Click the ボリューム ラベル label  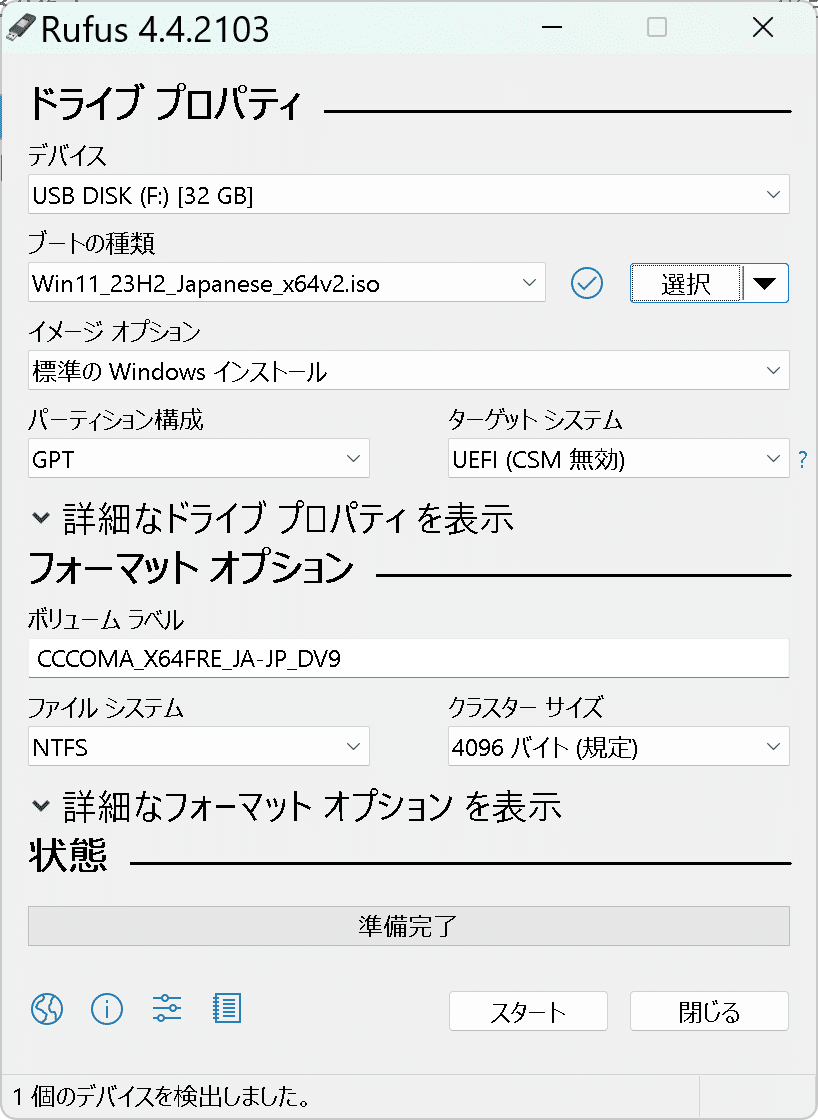[x=106, y=619]
